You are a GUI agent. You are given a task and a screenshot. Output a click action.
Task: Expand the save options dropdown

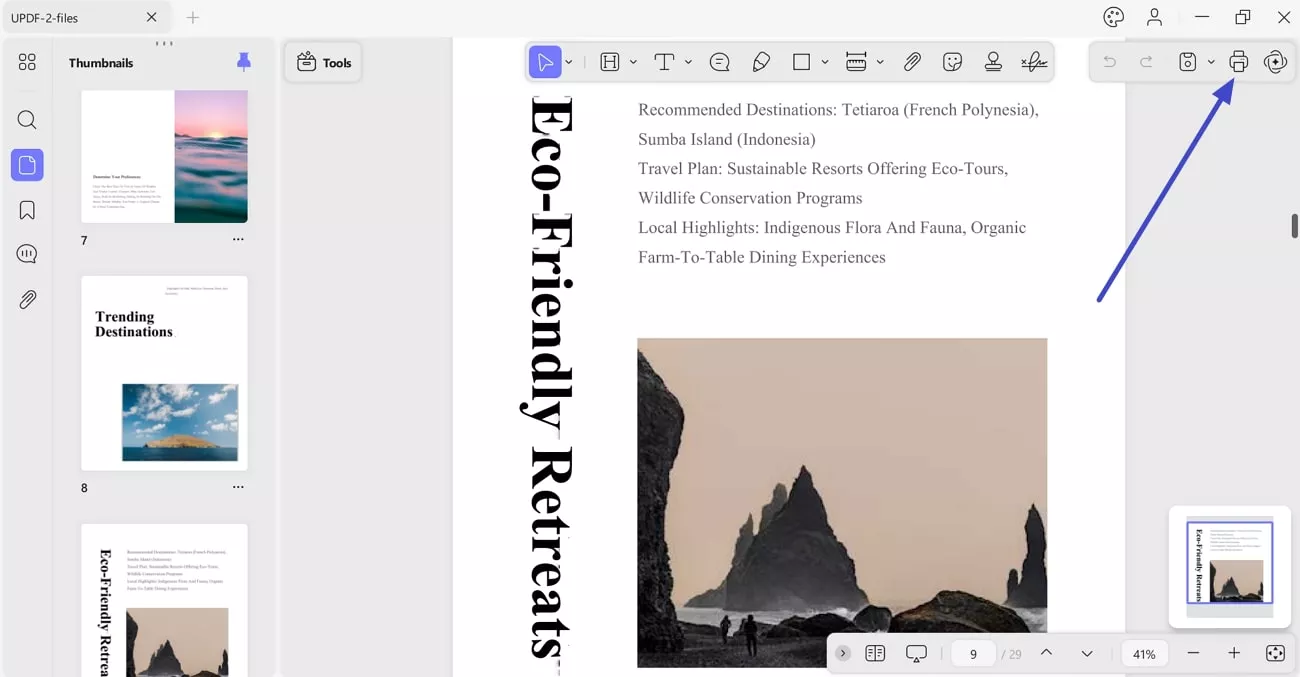(1210, 62)
